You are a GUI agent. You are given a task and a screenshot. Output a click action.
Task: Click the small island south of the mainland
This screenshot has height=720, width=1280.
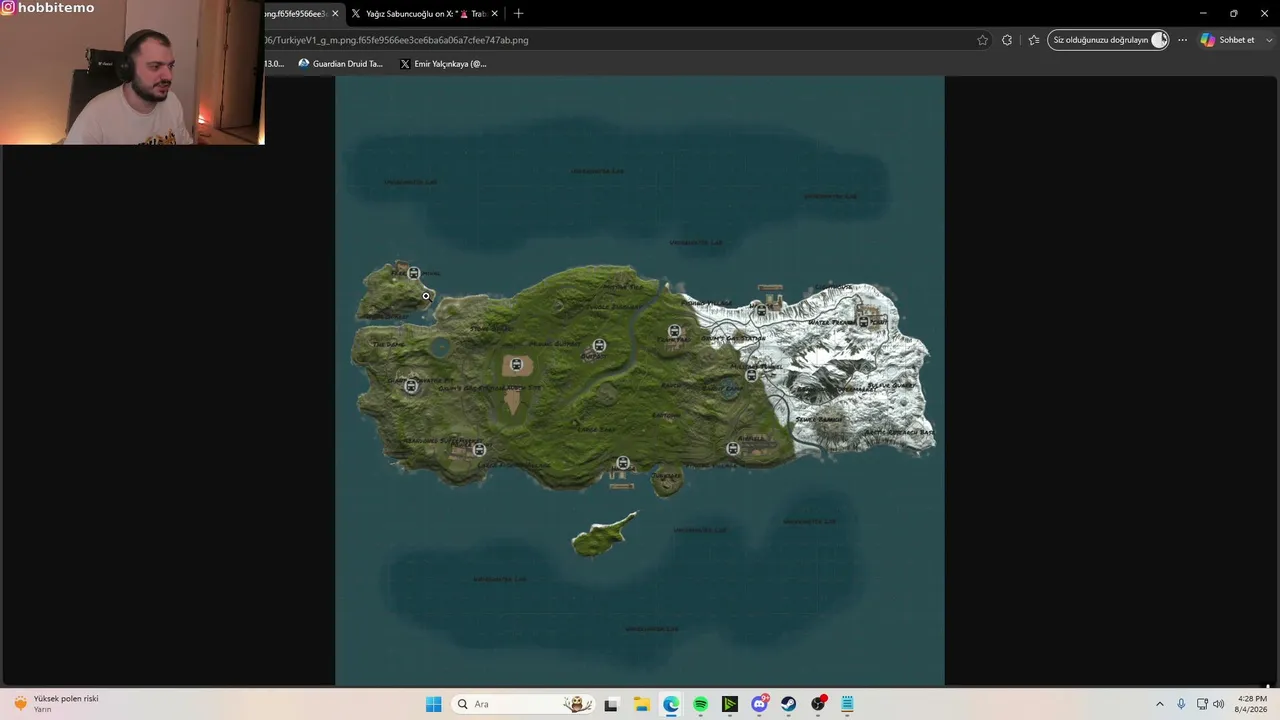[604, 534]
